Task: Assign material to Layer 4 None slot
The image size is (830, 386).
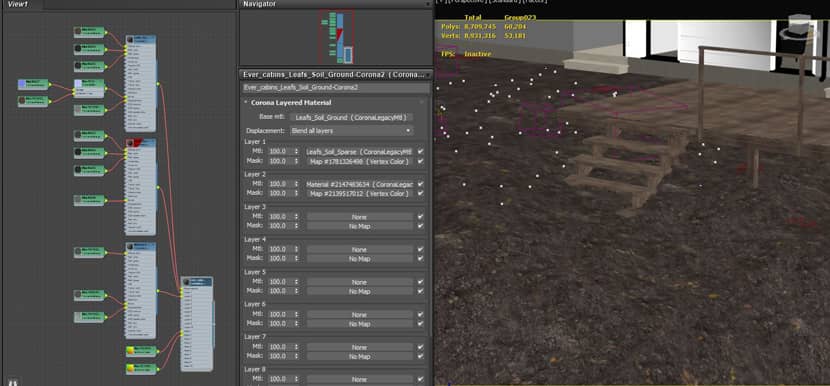Action: pos(359,249)
